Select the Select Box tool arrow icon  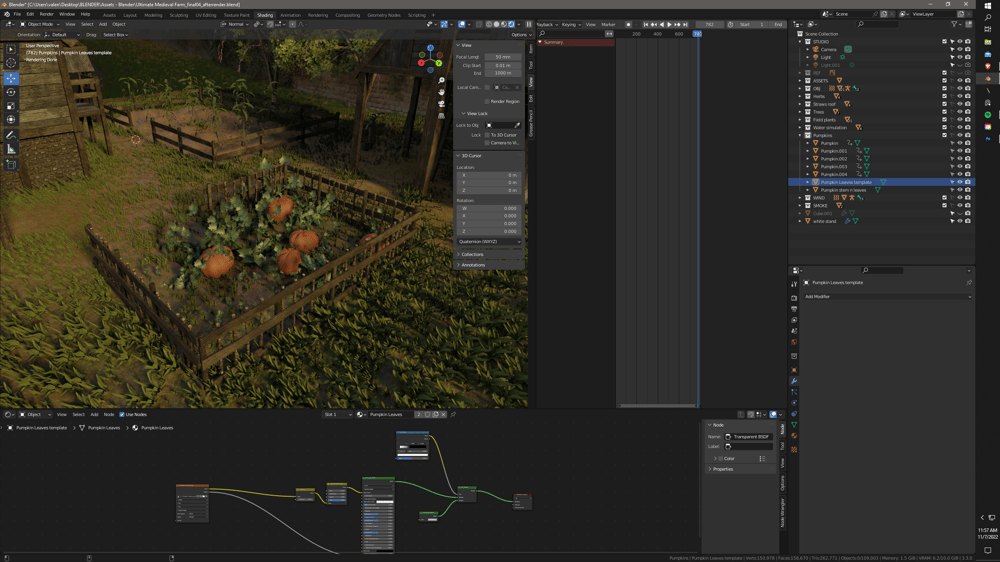click(x=11, y=49)
